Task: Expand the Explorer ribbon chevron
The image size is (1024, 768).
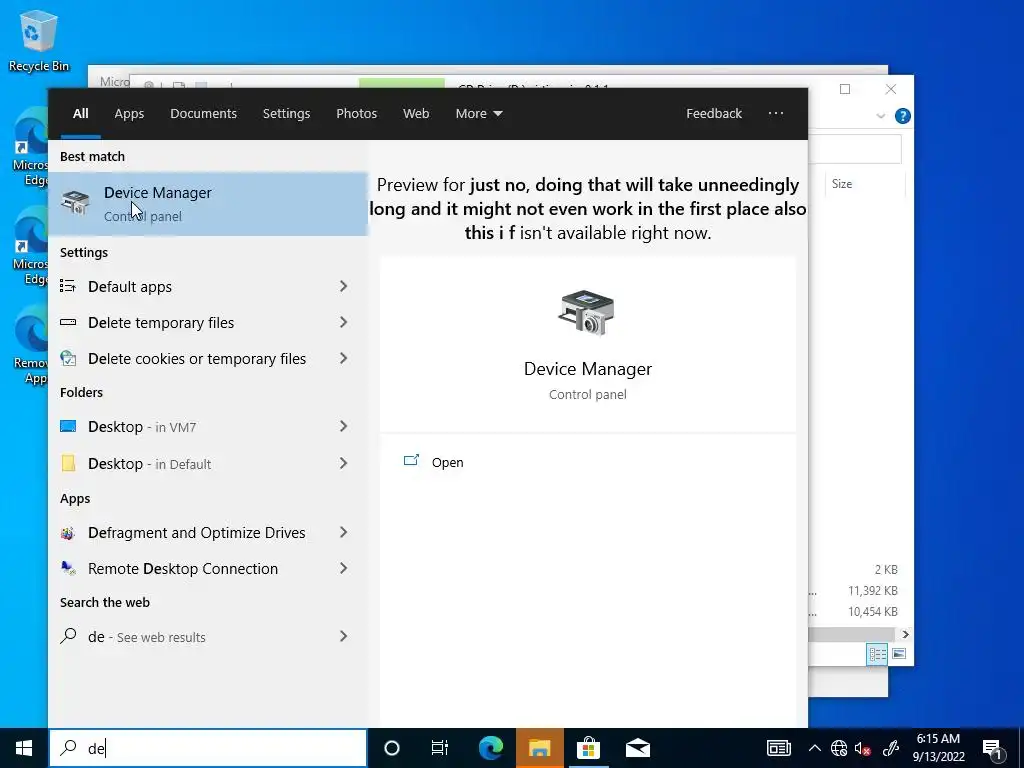Action: (880, 116)
